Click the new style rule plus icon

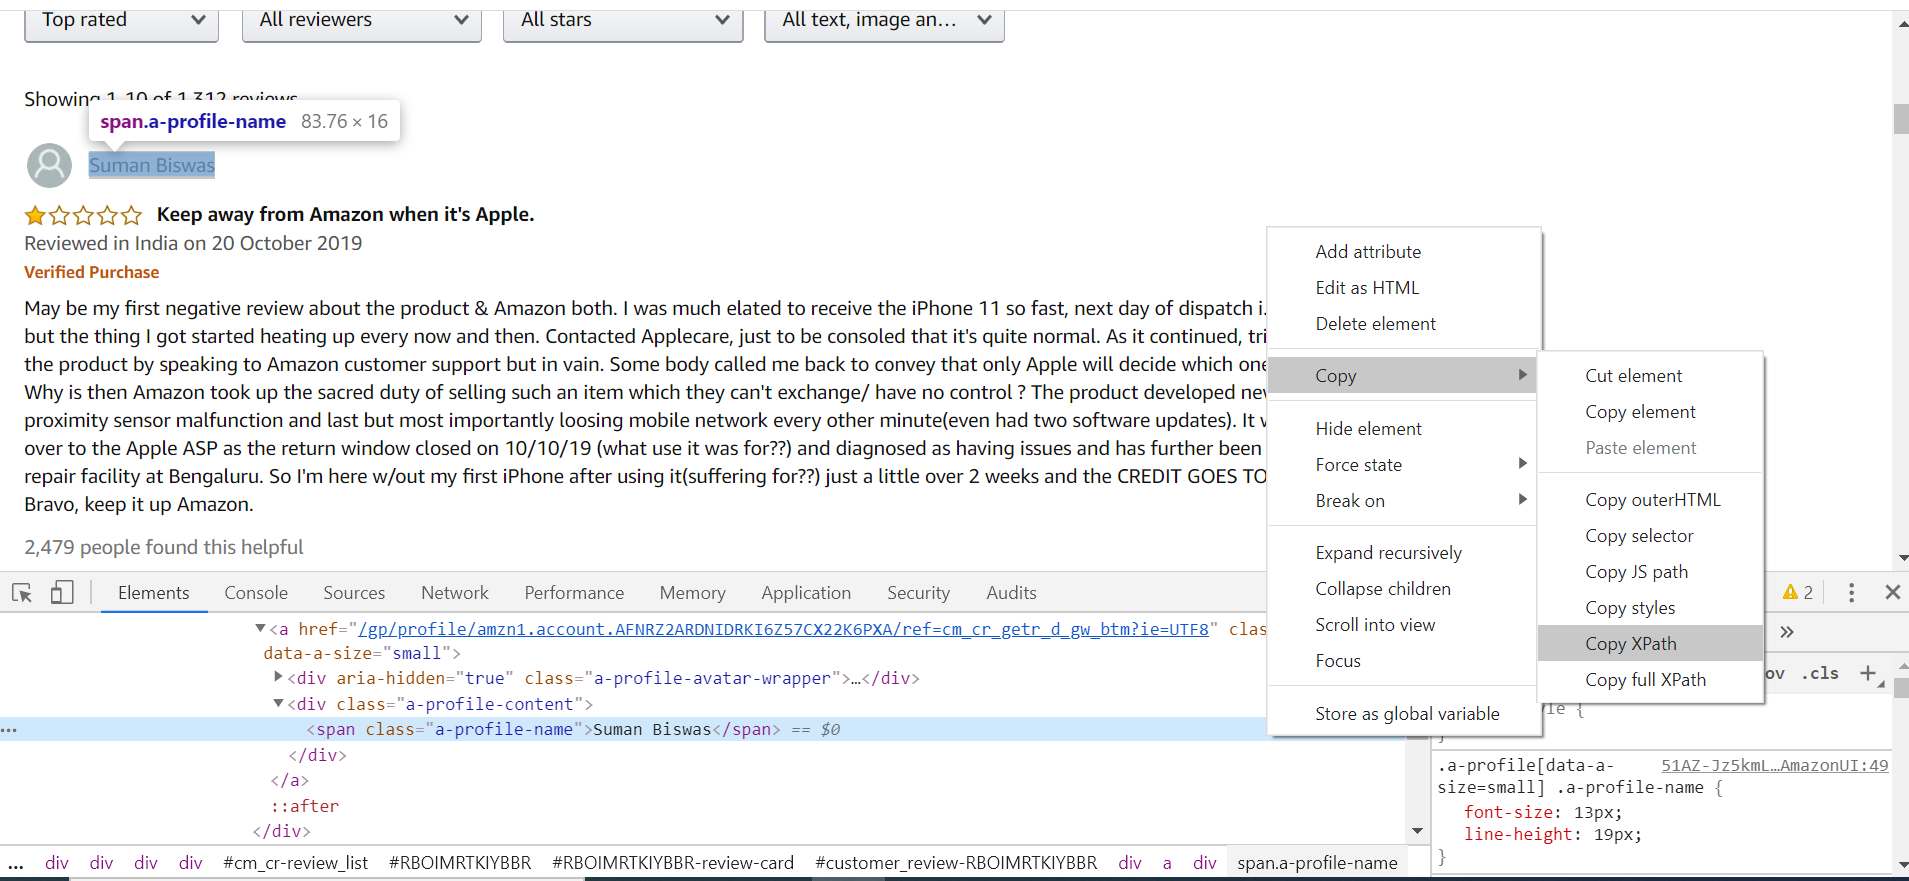coord(1867,674)
